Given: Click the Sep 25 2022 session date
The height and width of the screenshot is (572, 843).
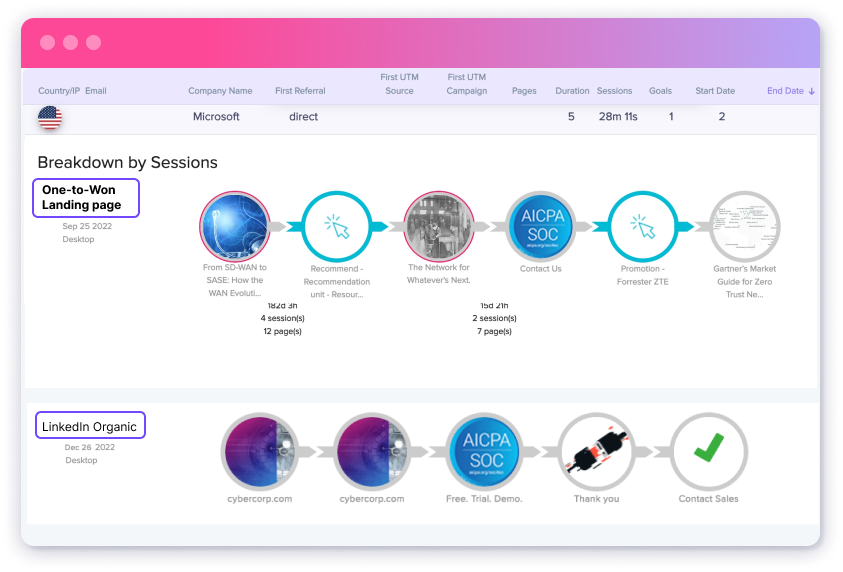Looking at the screenshot, I should (x=87, y=226).
